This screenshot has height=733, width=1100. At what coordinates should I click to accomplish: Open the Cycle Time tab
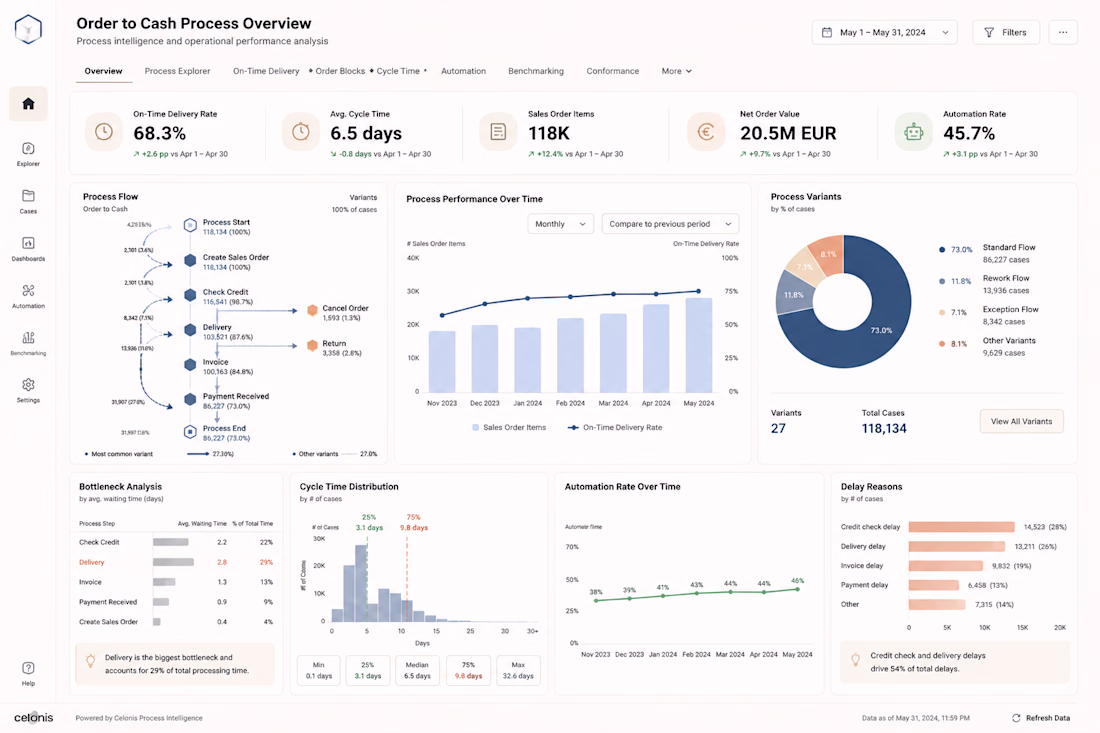coord(398,71)
